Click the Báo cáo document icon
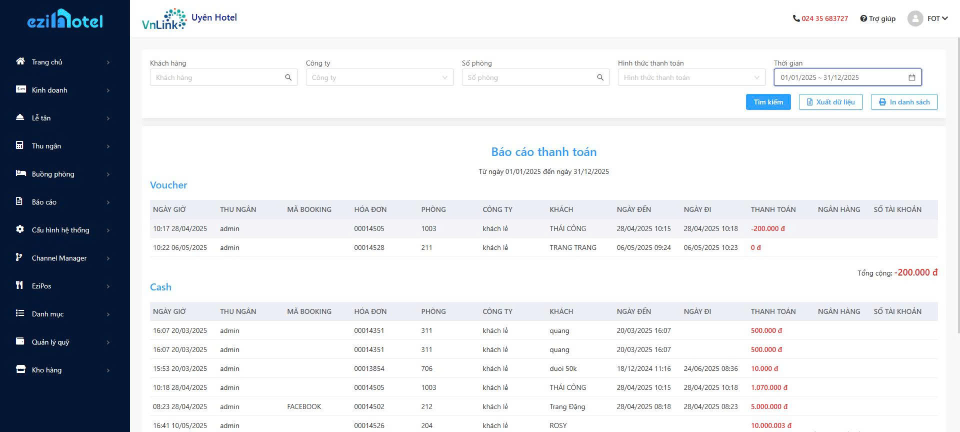 coord(20,201)
